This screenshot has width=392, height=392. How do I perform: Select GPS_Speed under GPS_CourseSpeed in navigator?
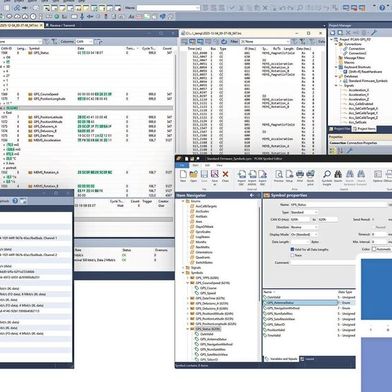208,293
